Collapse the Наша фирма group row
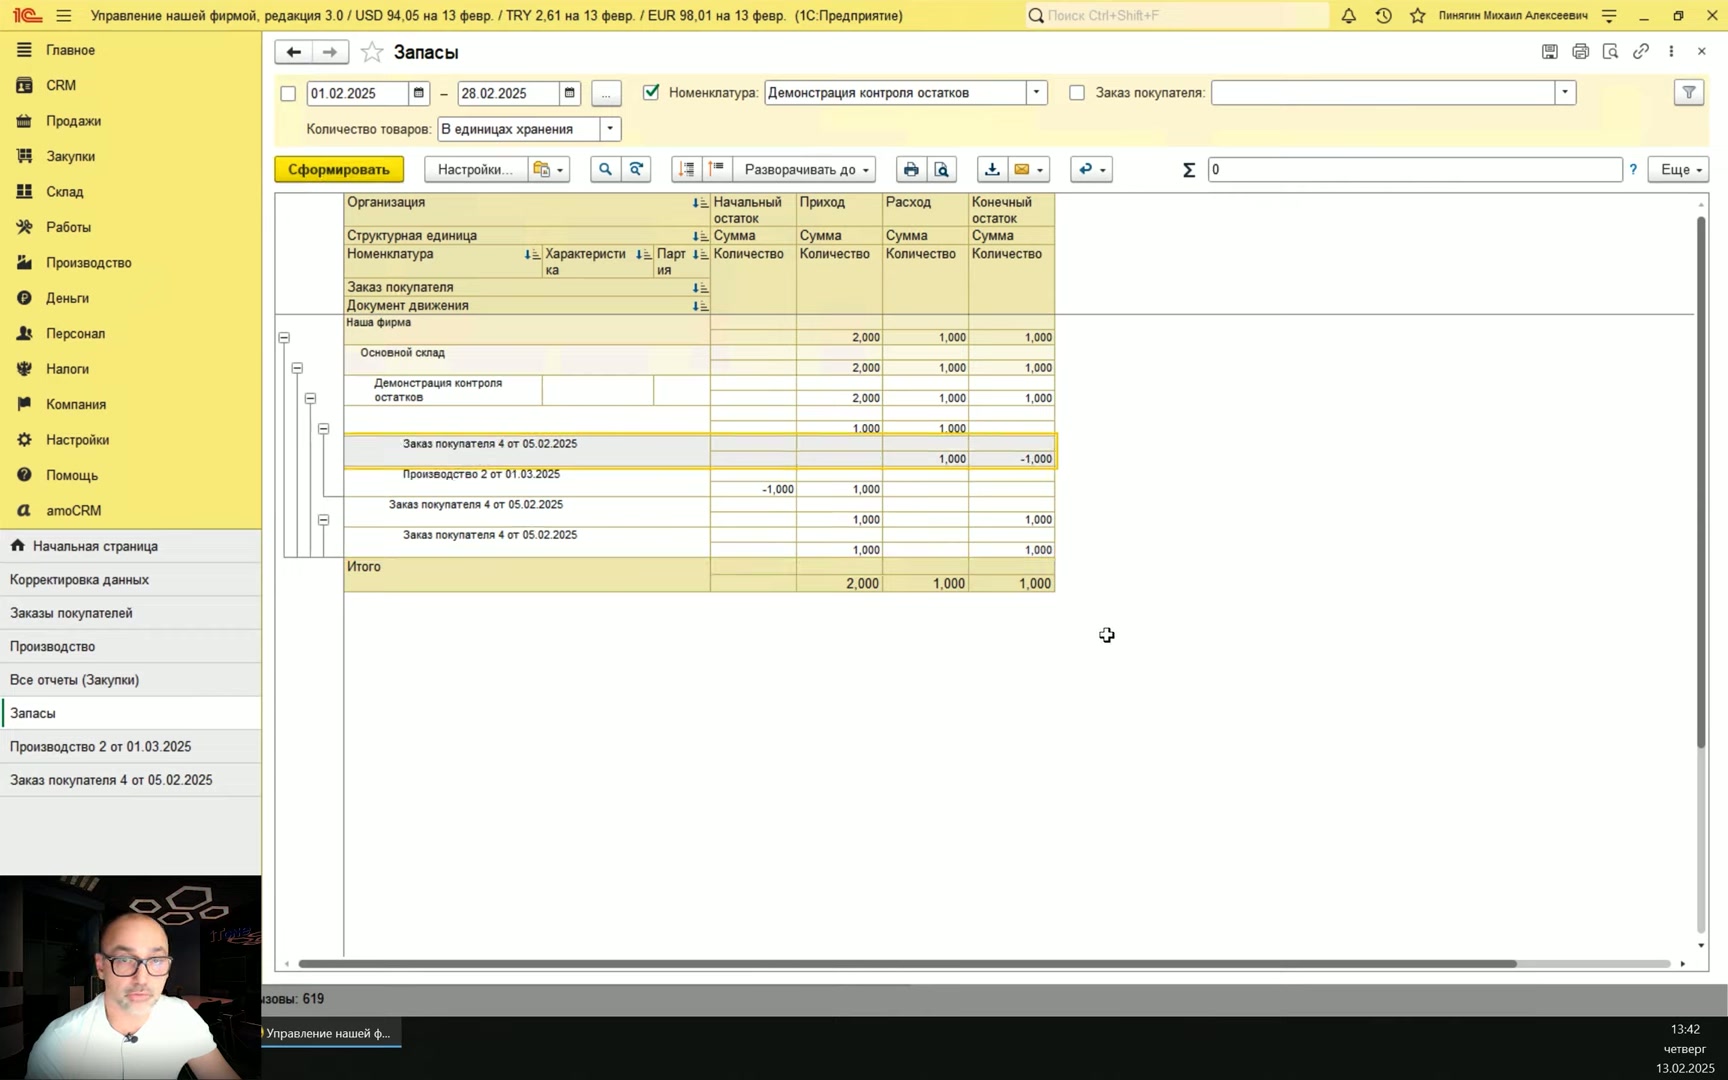The height and width of the screenshot is (1080, 1728). pyautogui.click(x=284, y=338)
